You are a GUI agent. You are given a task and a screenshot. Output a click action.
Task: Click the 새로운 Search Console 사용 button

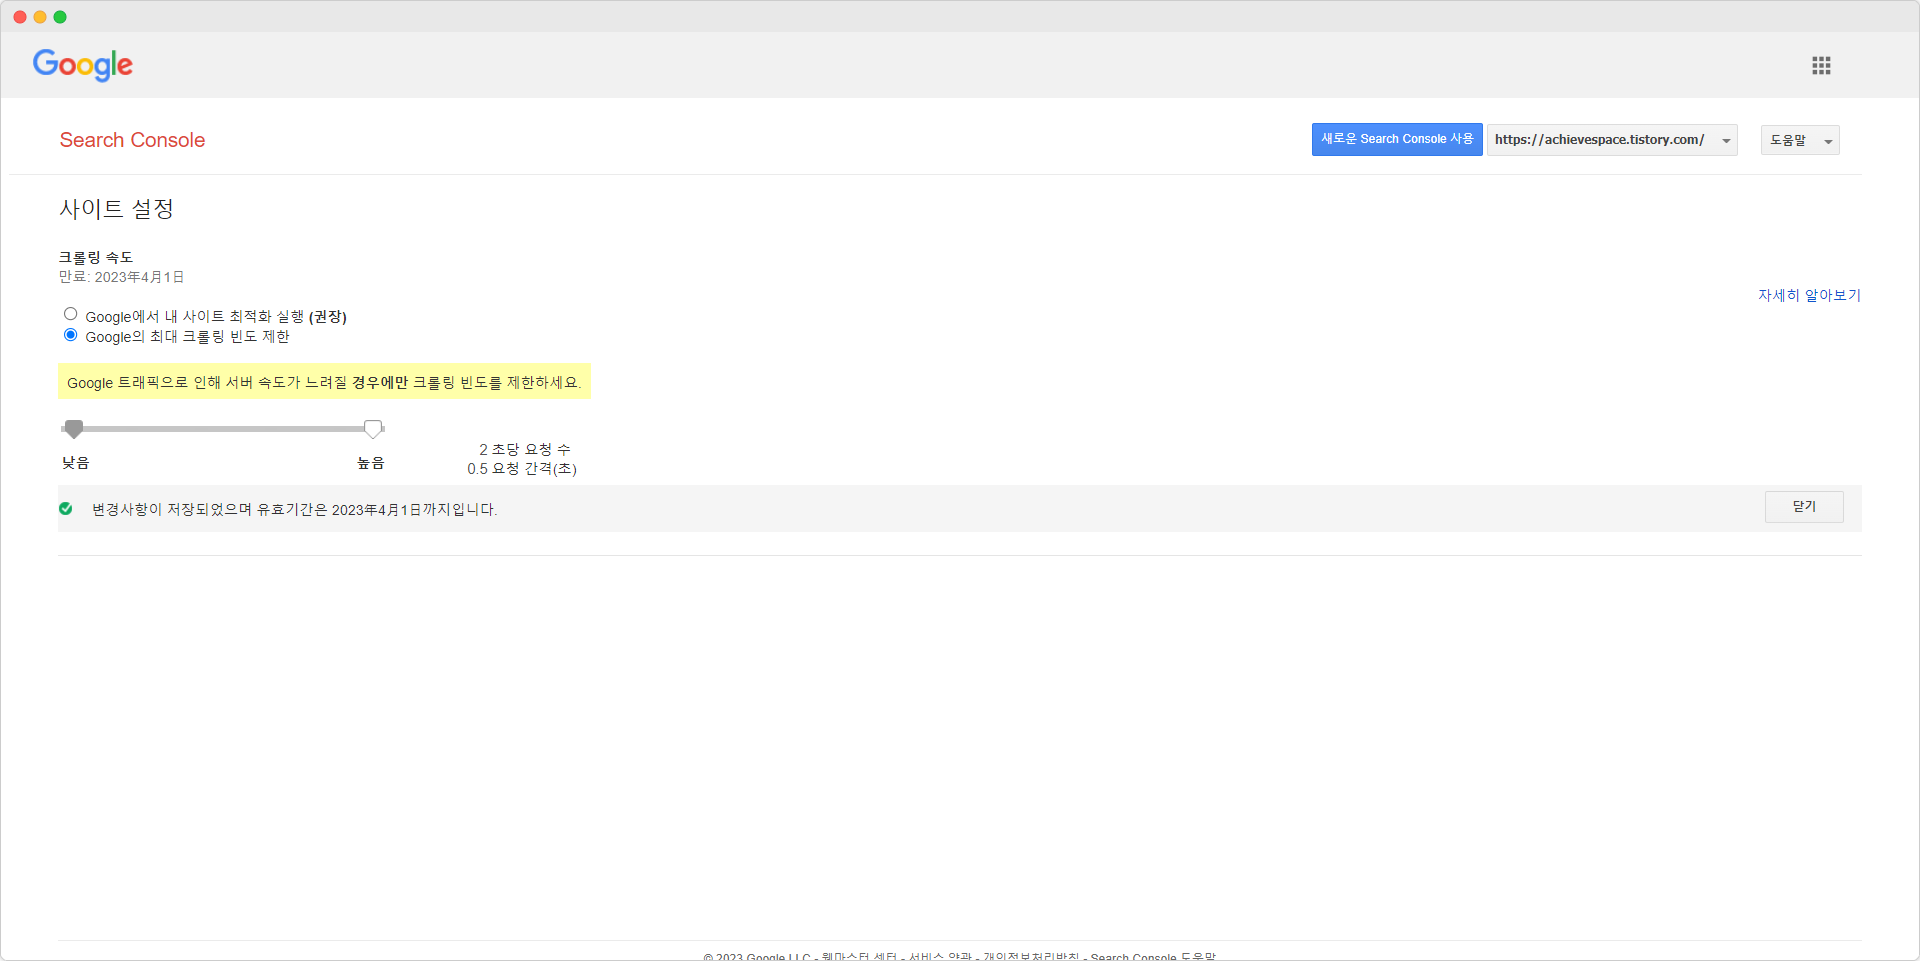[x=1397, y=140]
